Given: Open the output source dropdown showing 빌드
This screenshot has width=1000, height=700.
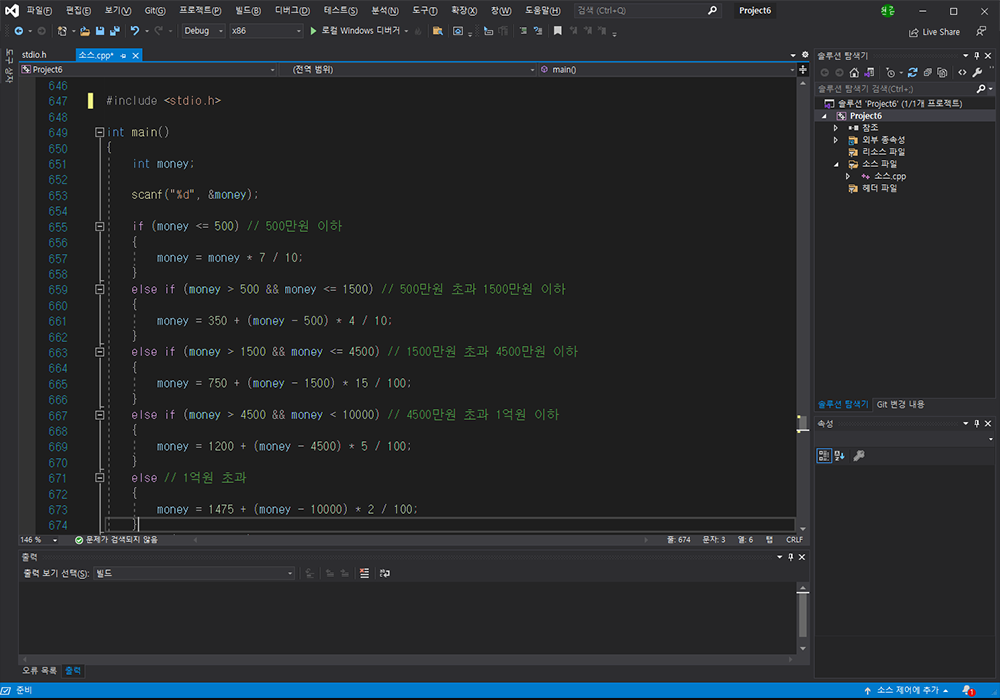Looking at the screenshot, I should pos(195,573).
